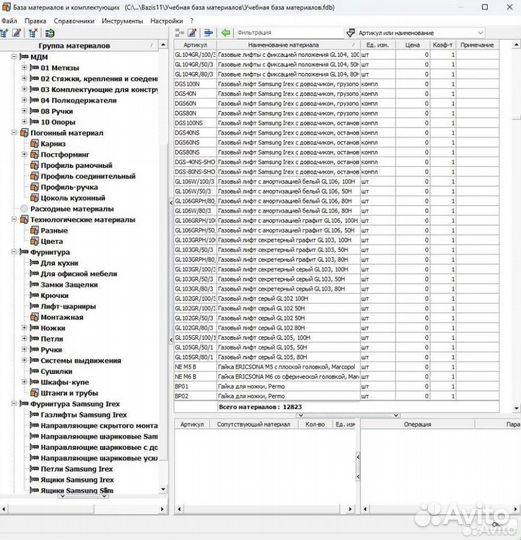
Task: Open the Инструменты menu
Action: click(122, 21)
